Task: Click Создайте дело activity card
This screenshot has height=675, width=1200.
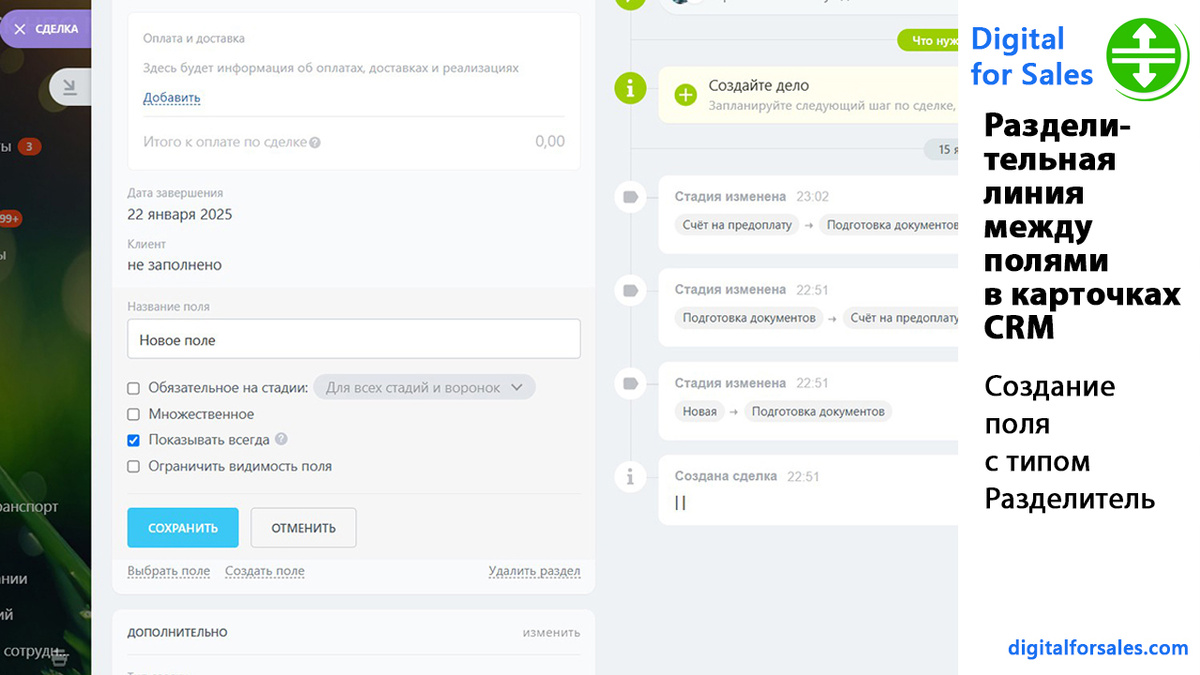Action: tap(807, 95)
